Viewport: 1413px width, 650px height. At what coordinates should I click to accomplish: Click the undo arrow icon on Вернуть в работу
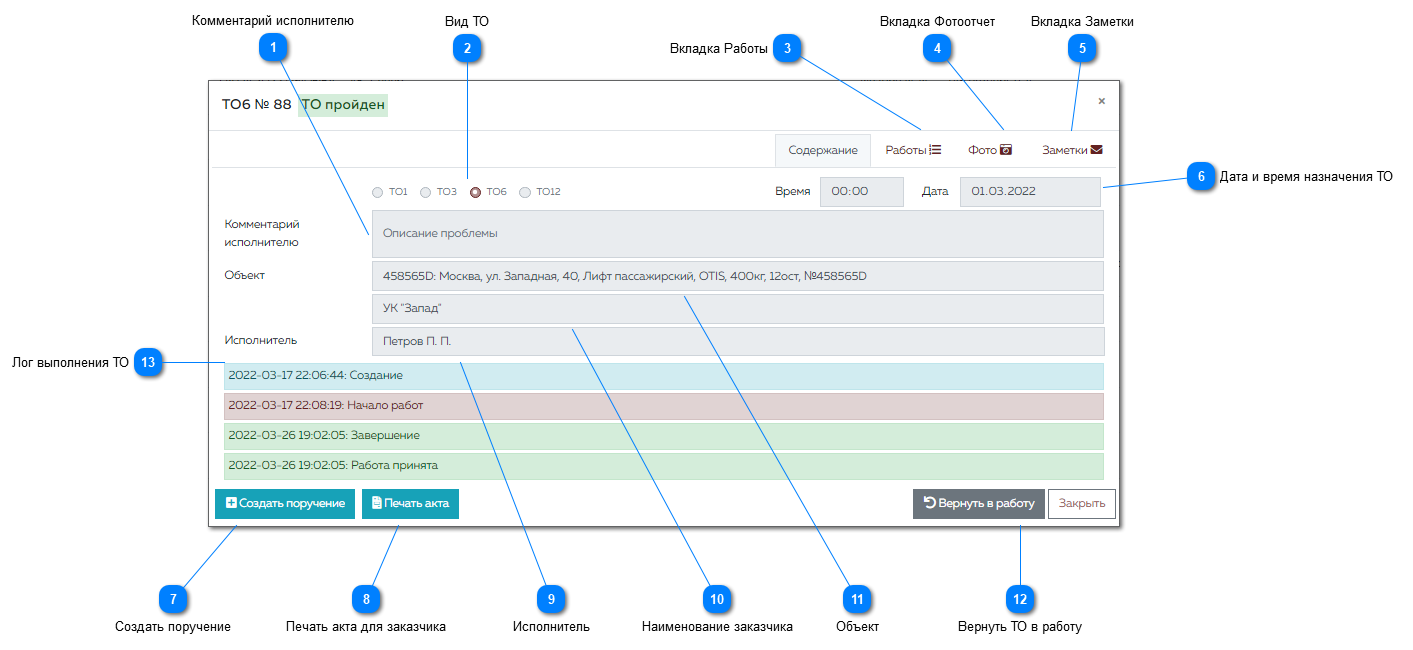click(929, 503)
